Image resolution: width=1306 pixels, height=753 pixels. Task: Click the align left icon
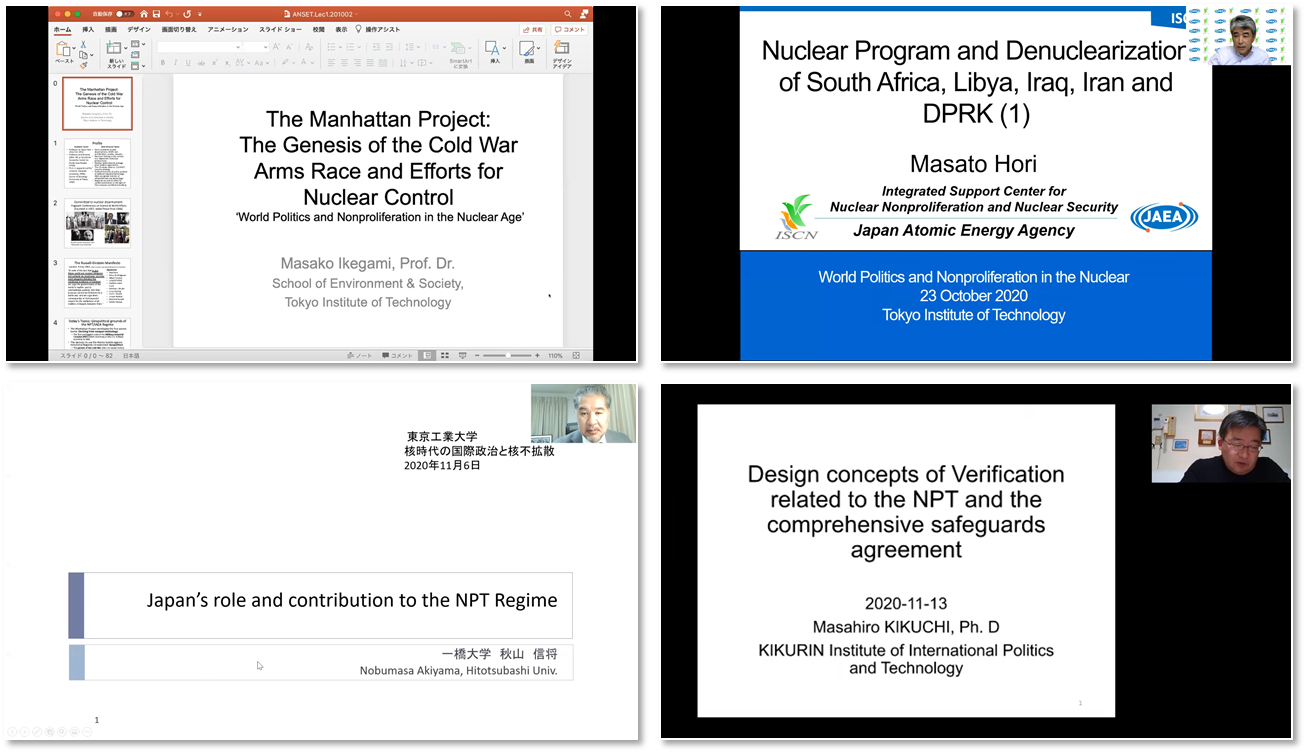click(x=331, y=62)
